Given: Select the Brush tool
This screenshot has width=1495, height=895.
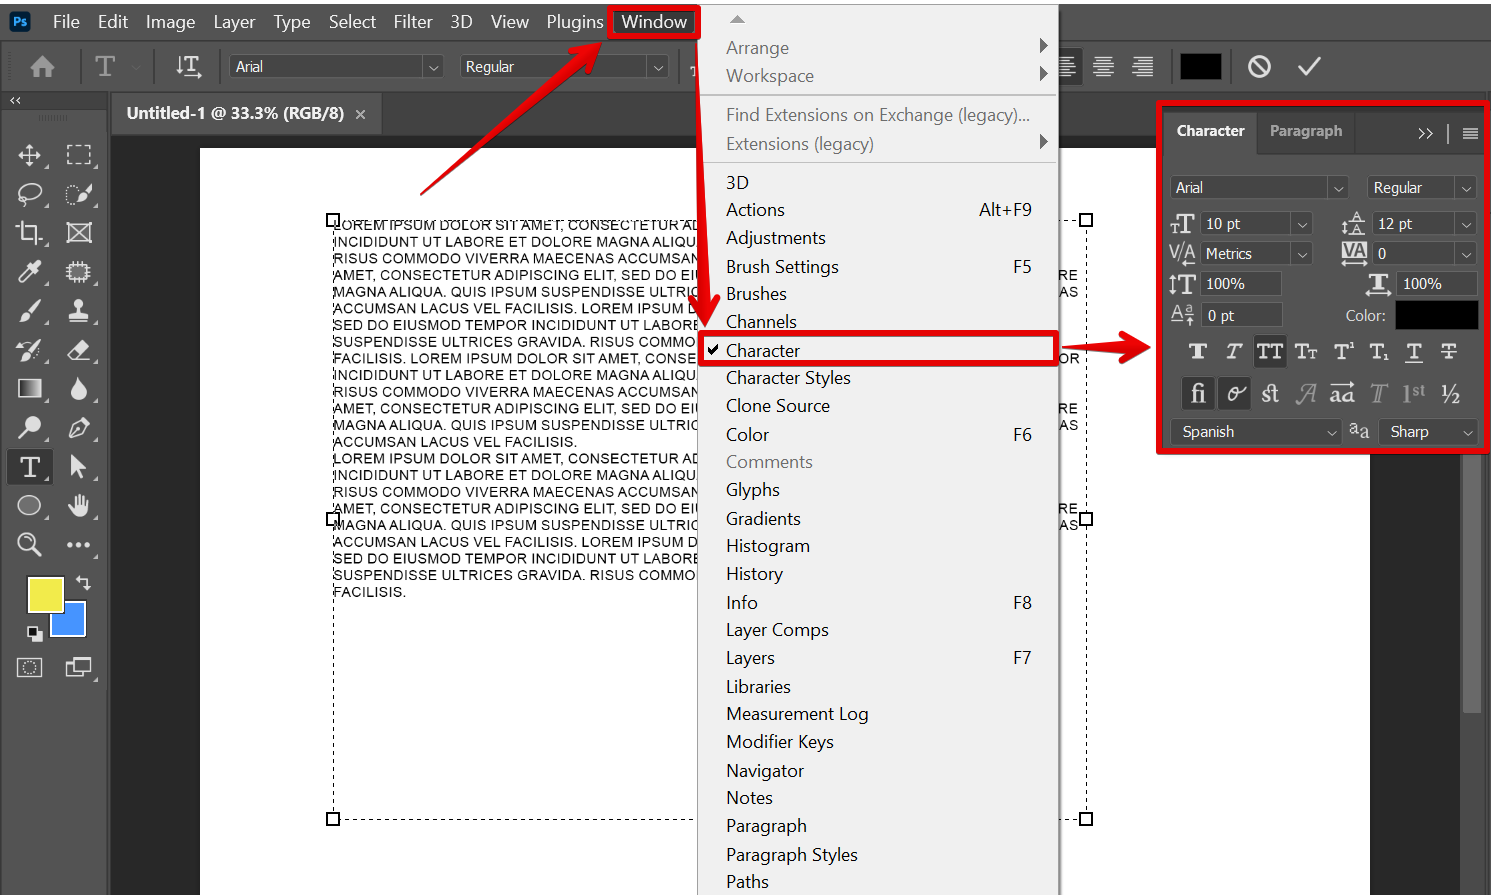Looking at the screenshot, I should click(29, 312).
